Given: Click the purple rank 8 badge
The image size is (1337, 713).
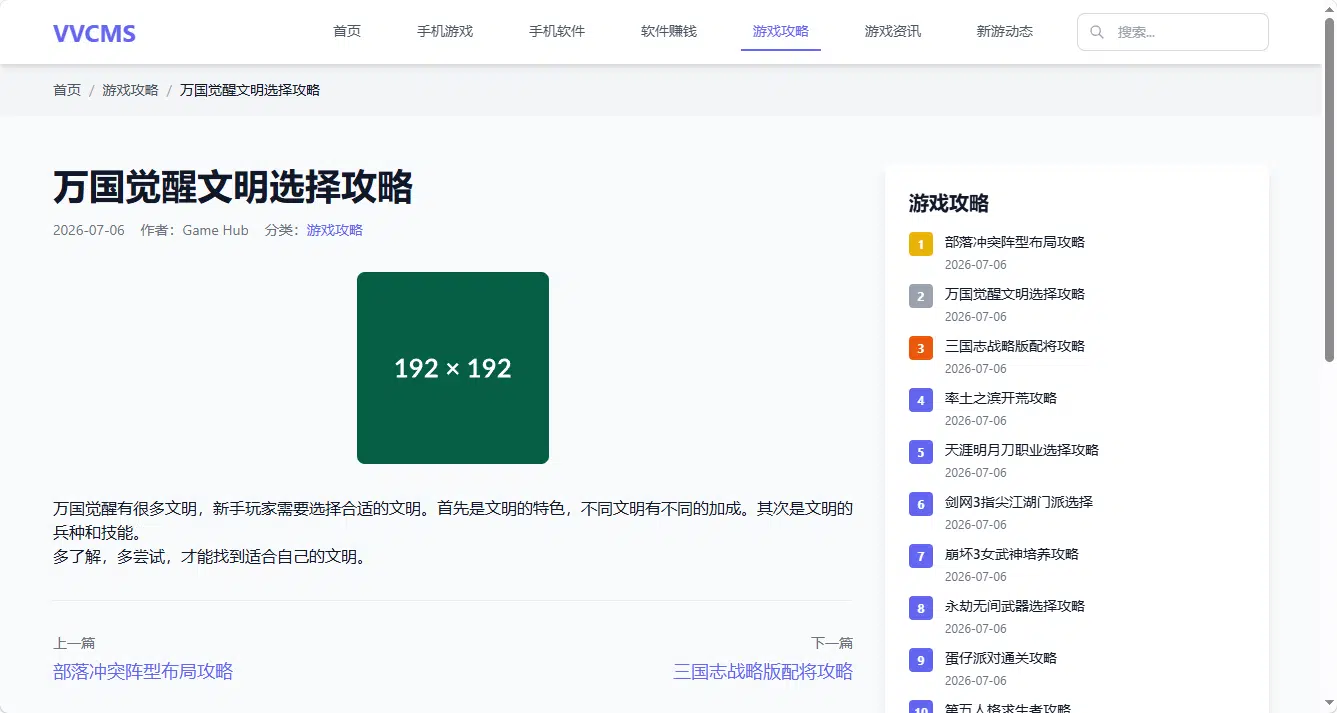Looking at the screenshot, I should 921,608.
